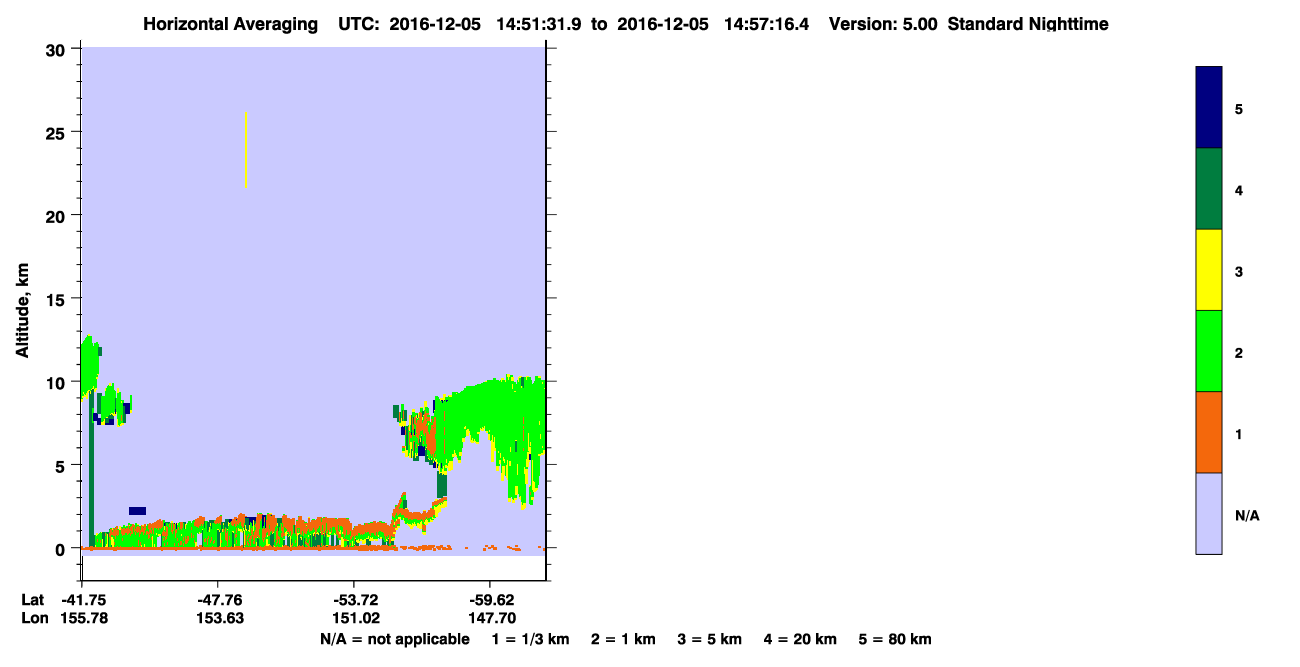Click the longitude value 151.02
This screenshot has height=667, width=1300.
354,618
